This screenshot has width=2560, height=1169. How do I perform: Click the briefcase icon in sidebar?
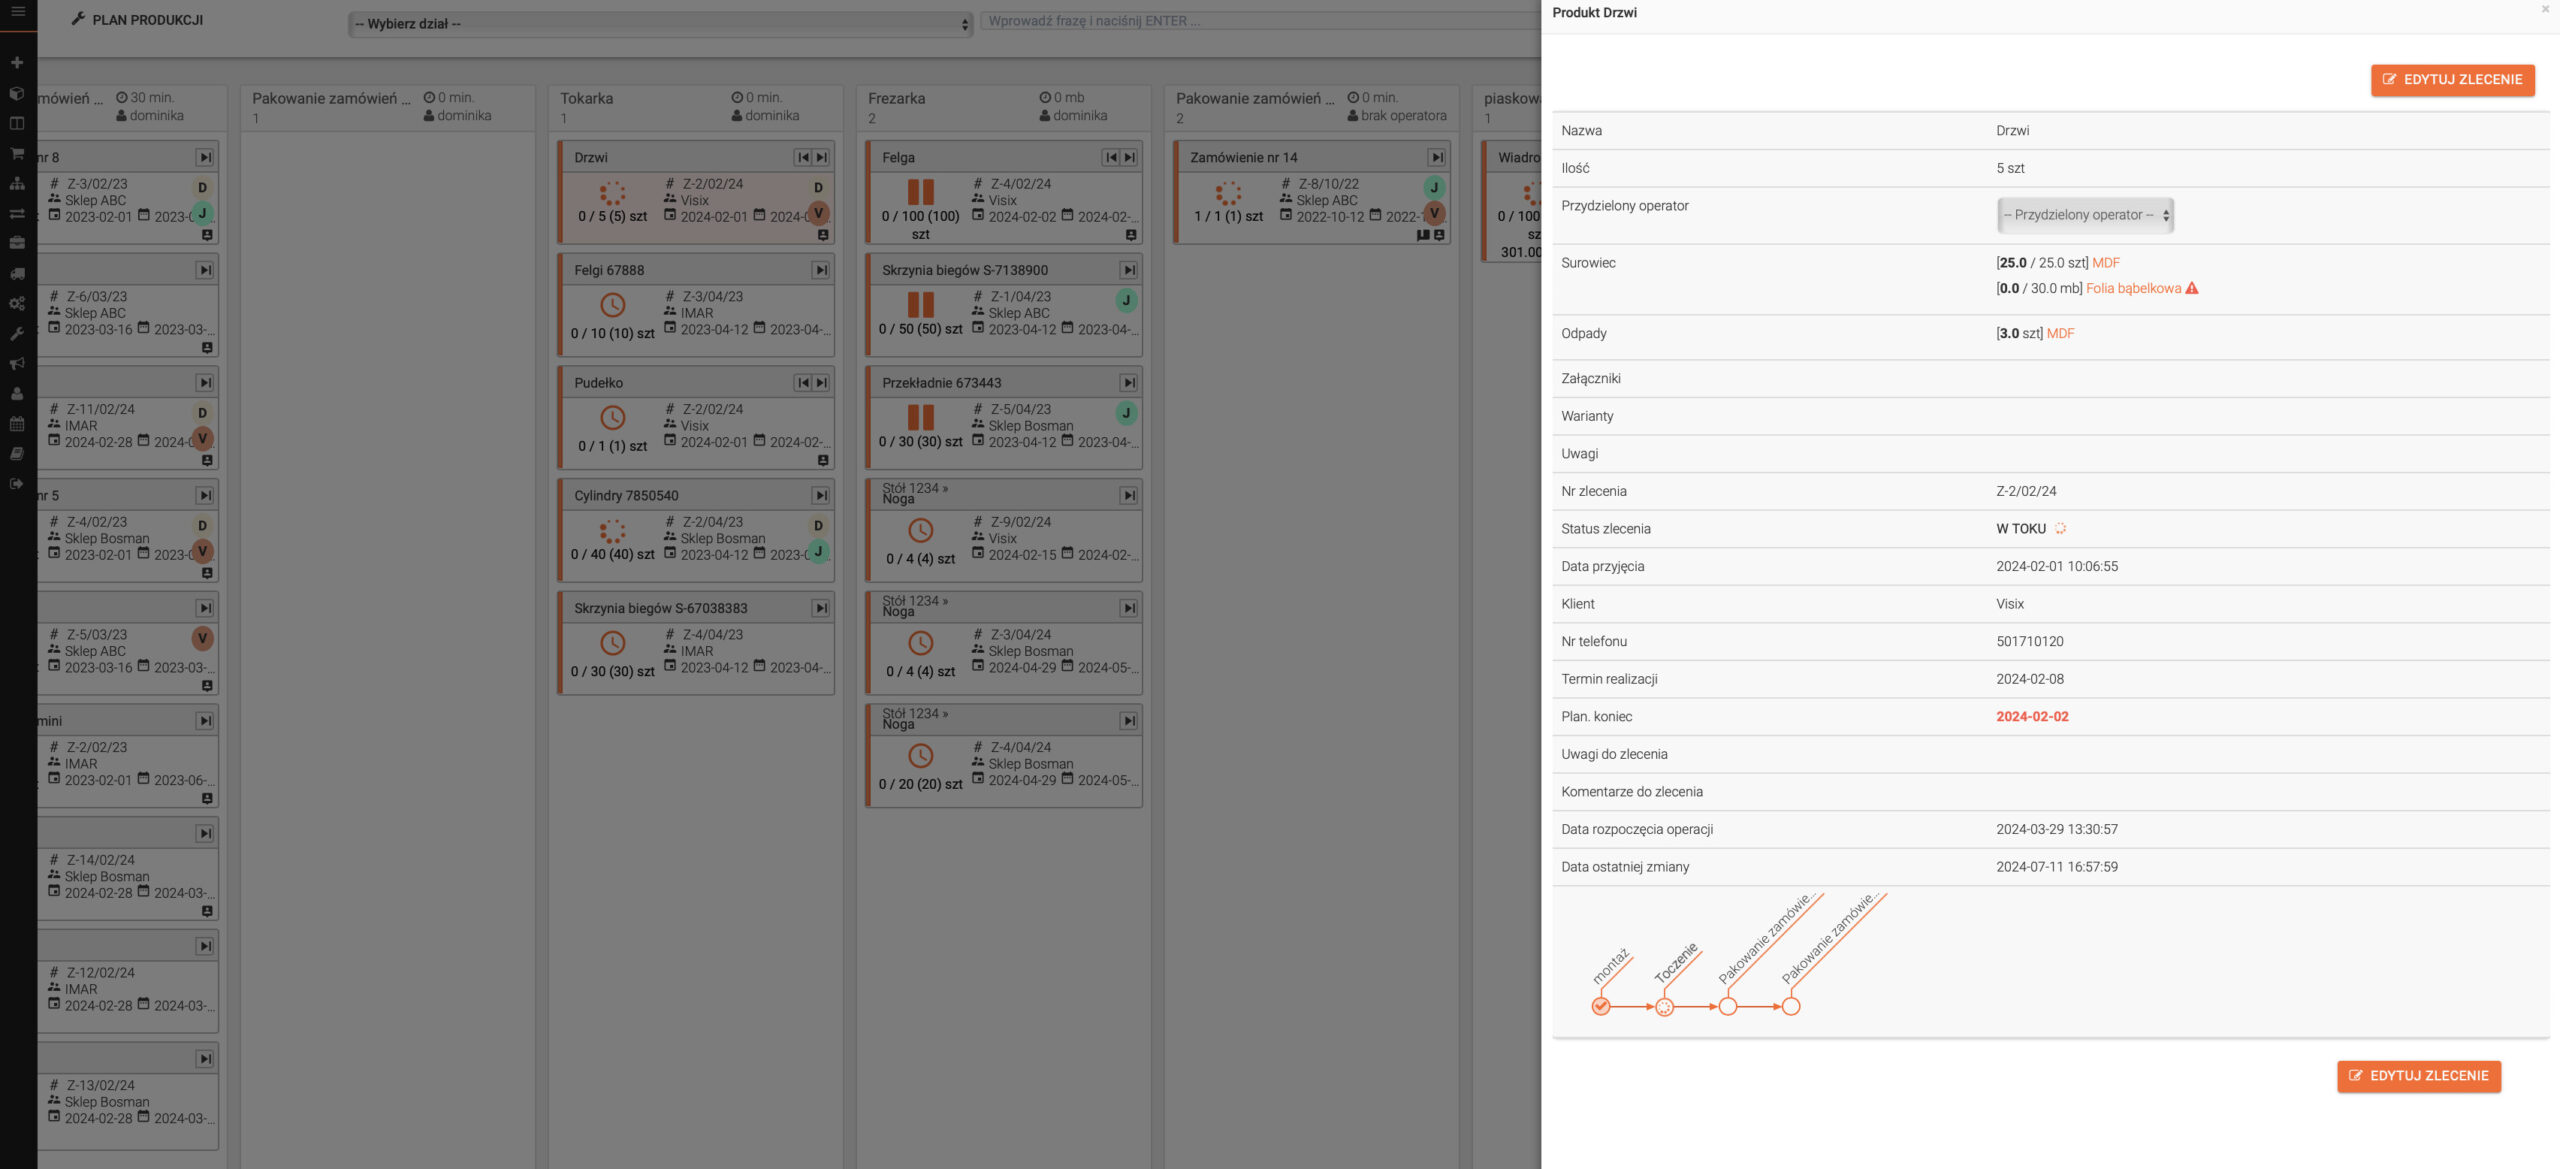17,243
